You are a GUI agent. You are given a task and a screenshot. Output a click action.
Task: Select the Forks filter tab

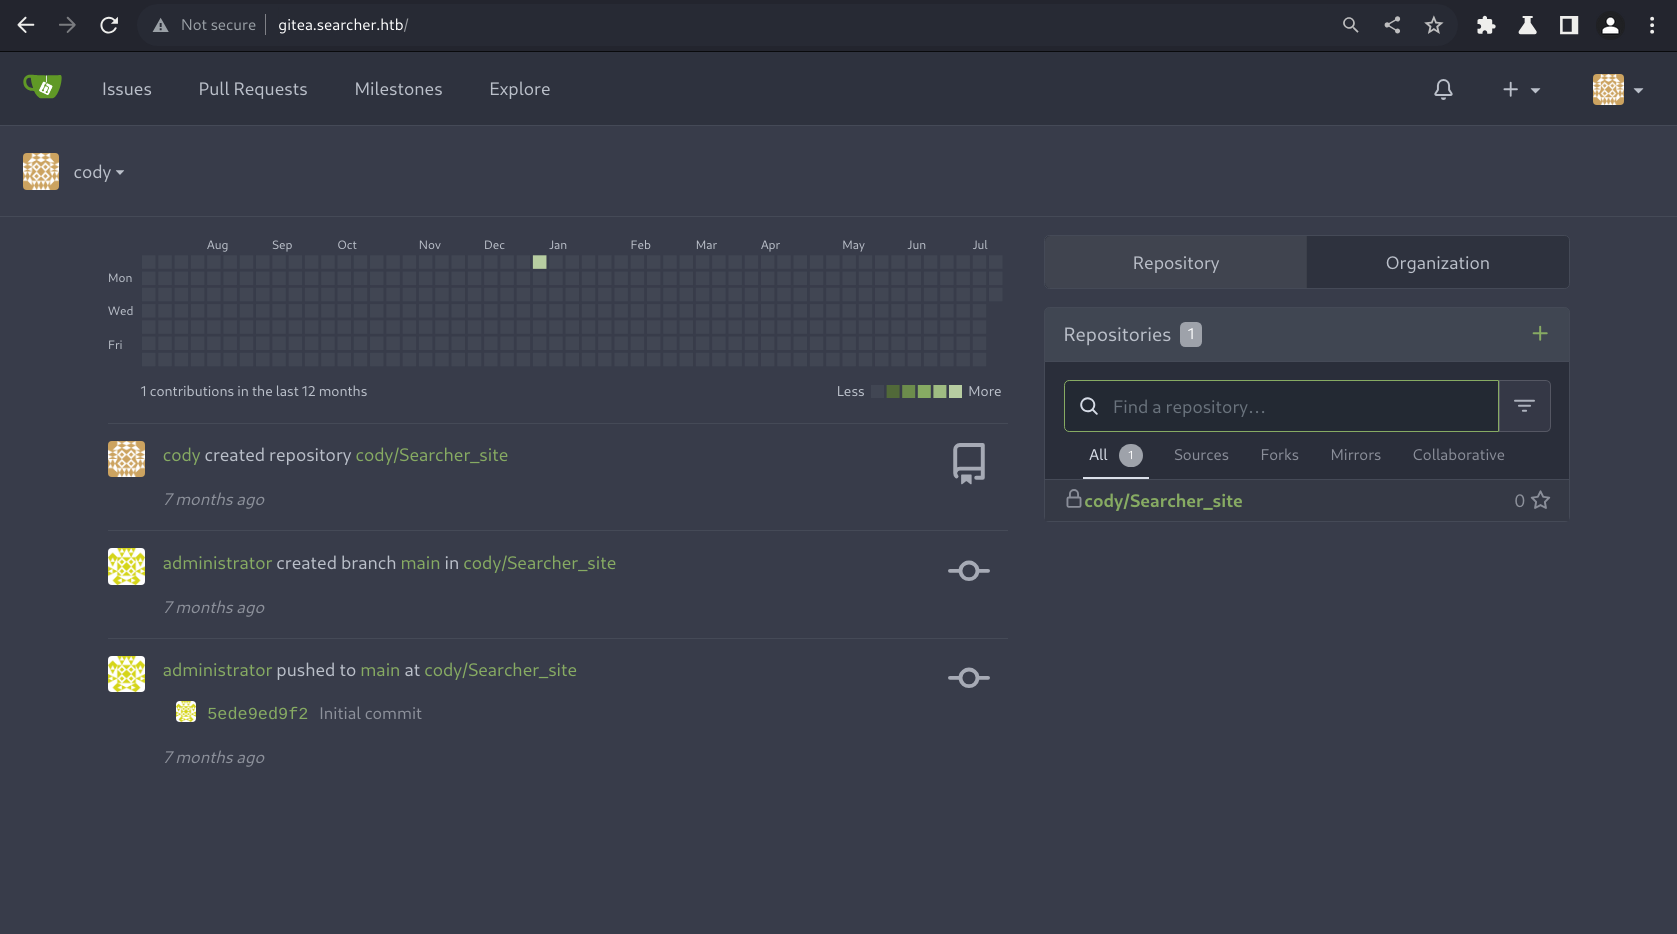(x=1279, y=455)
